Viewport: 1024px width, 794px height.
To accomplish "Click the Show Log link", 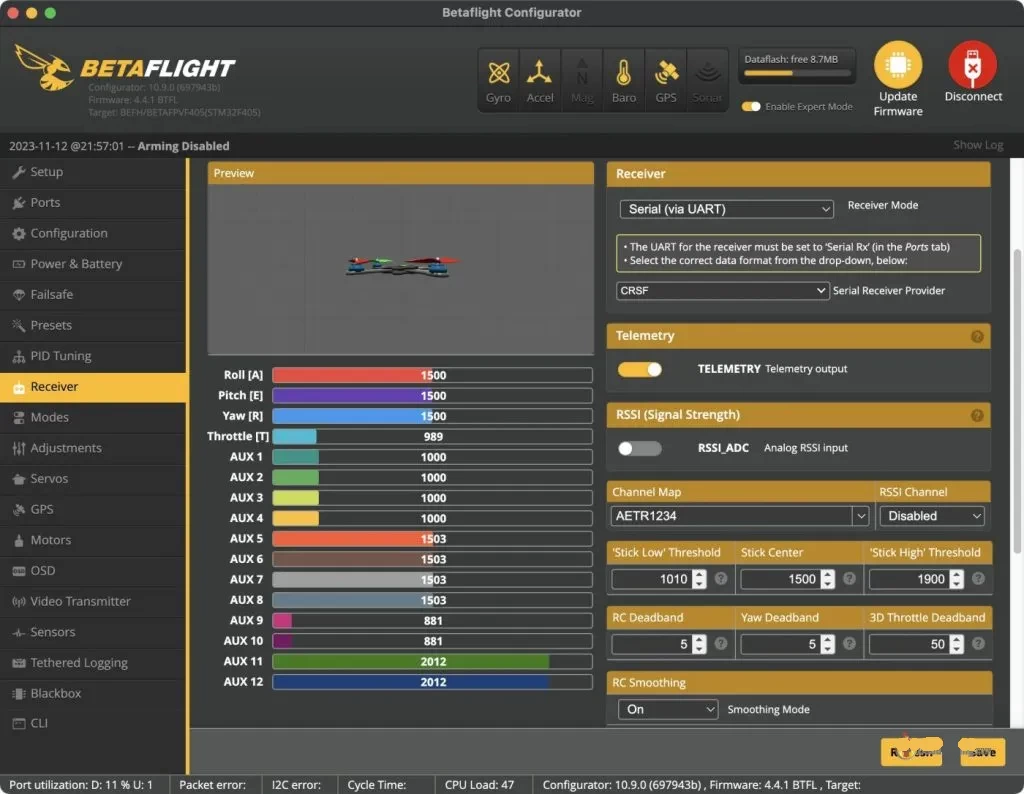I will (978, 145).
